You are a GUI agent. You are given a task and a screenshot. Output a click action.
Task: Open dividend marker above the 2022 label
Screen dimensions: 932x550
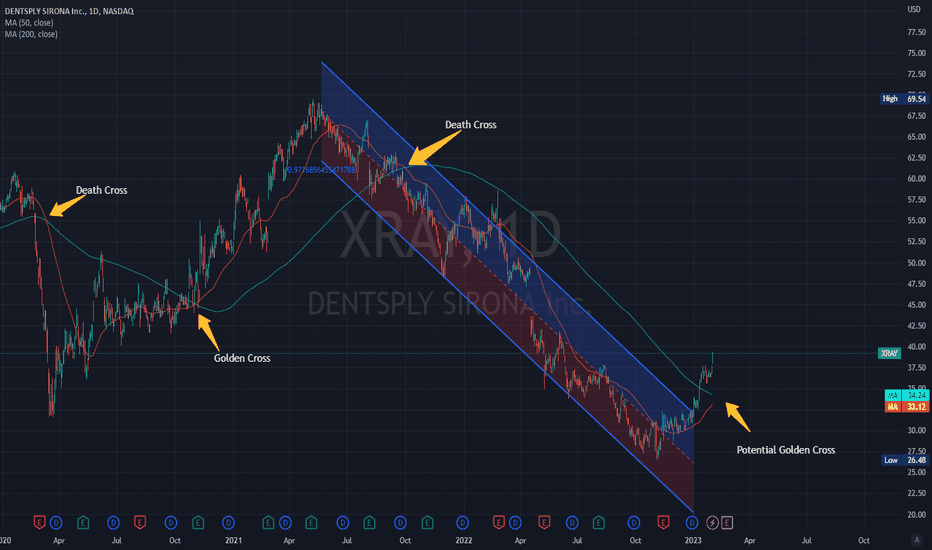[462, 523]
